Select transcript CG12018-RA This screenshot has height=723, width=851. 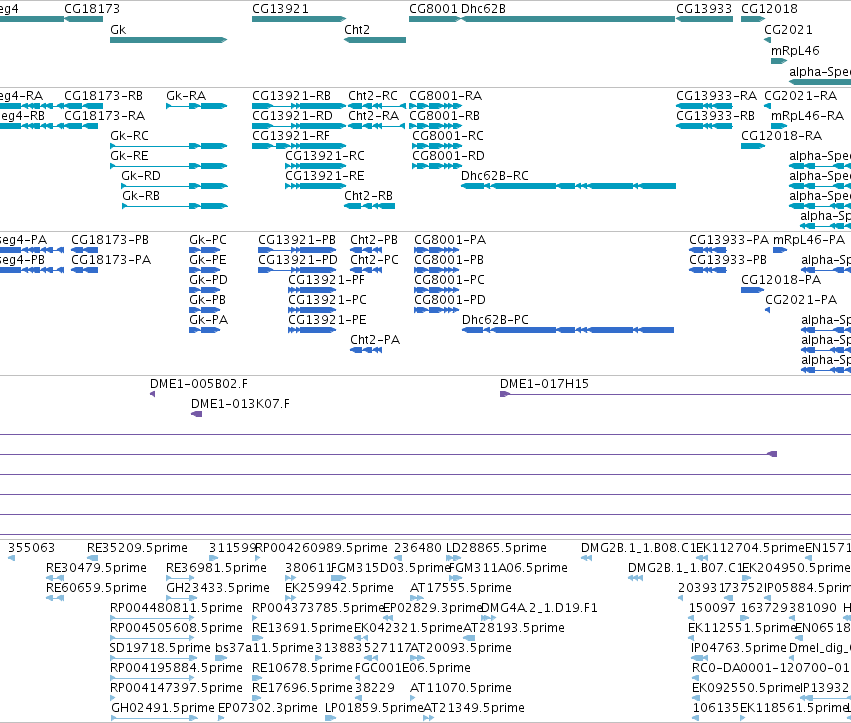point(782,136)
